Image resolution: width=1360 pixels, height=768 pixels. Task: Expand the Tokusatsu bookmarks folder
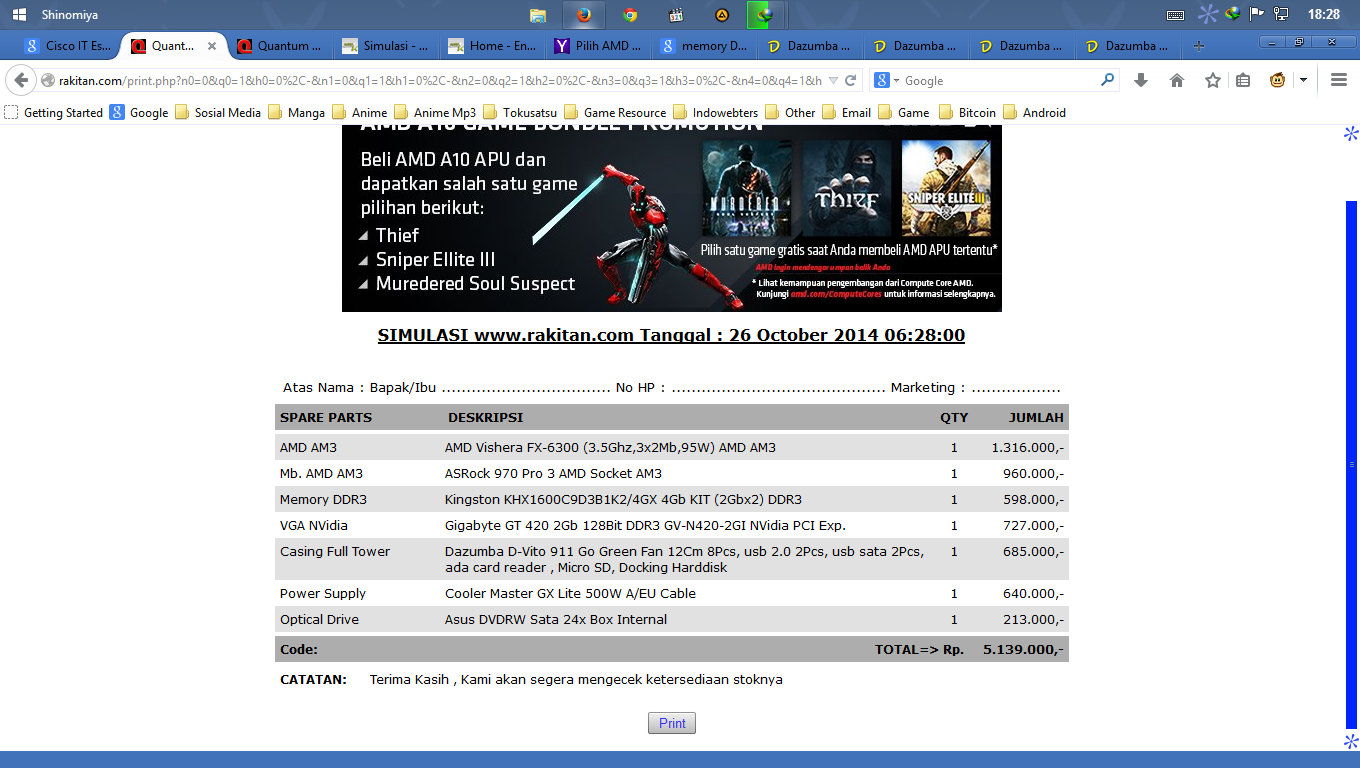pyautogui.click(x=520, y=113)
